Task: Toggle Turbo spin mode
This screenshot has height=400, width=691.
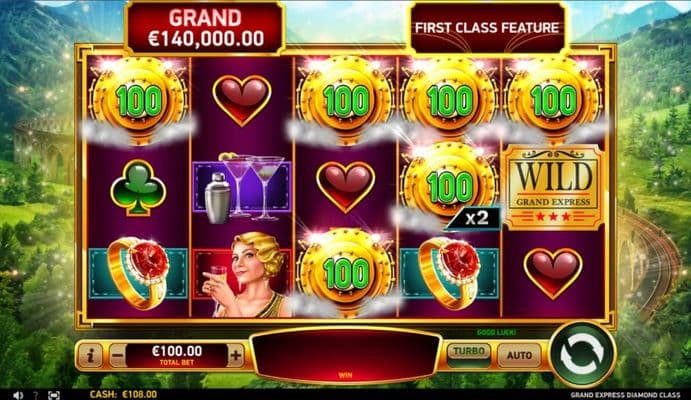Action: [x=469, y=353]
